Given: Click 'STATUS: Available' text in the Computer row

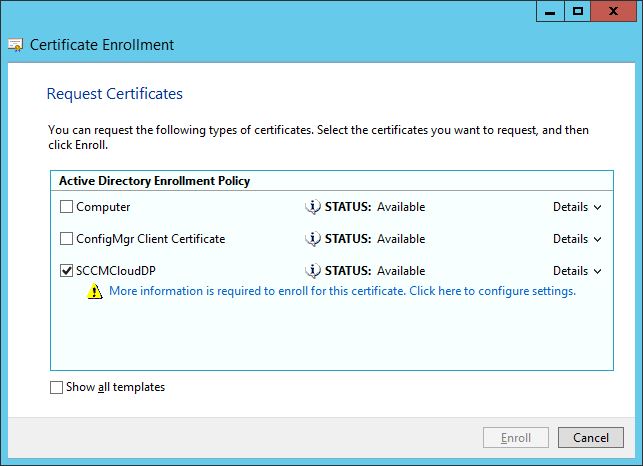Looking at the screenshot, I should pyautogui.click(x=375, y=207).
